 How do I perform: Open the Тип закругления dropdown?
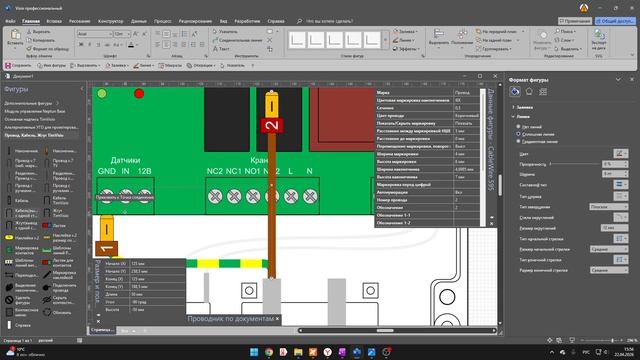coord(609,207)
